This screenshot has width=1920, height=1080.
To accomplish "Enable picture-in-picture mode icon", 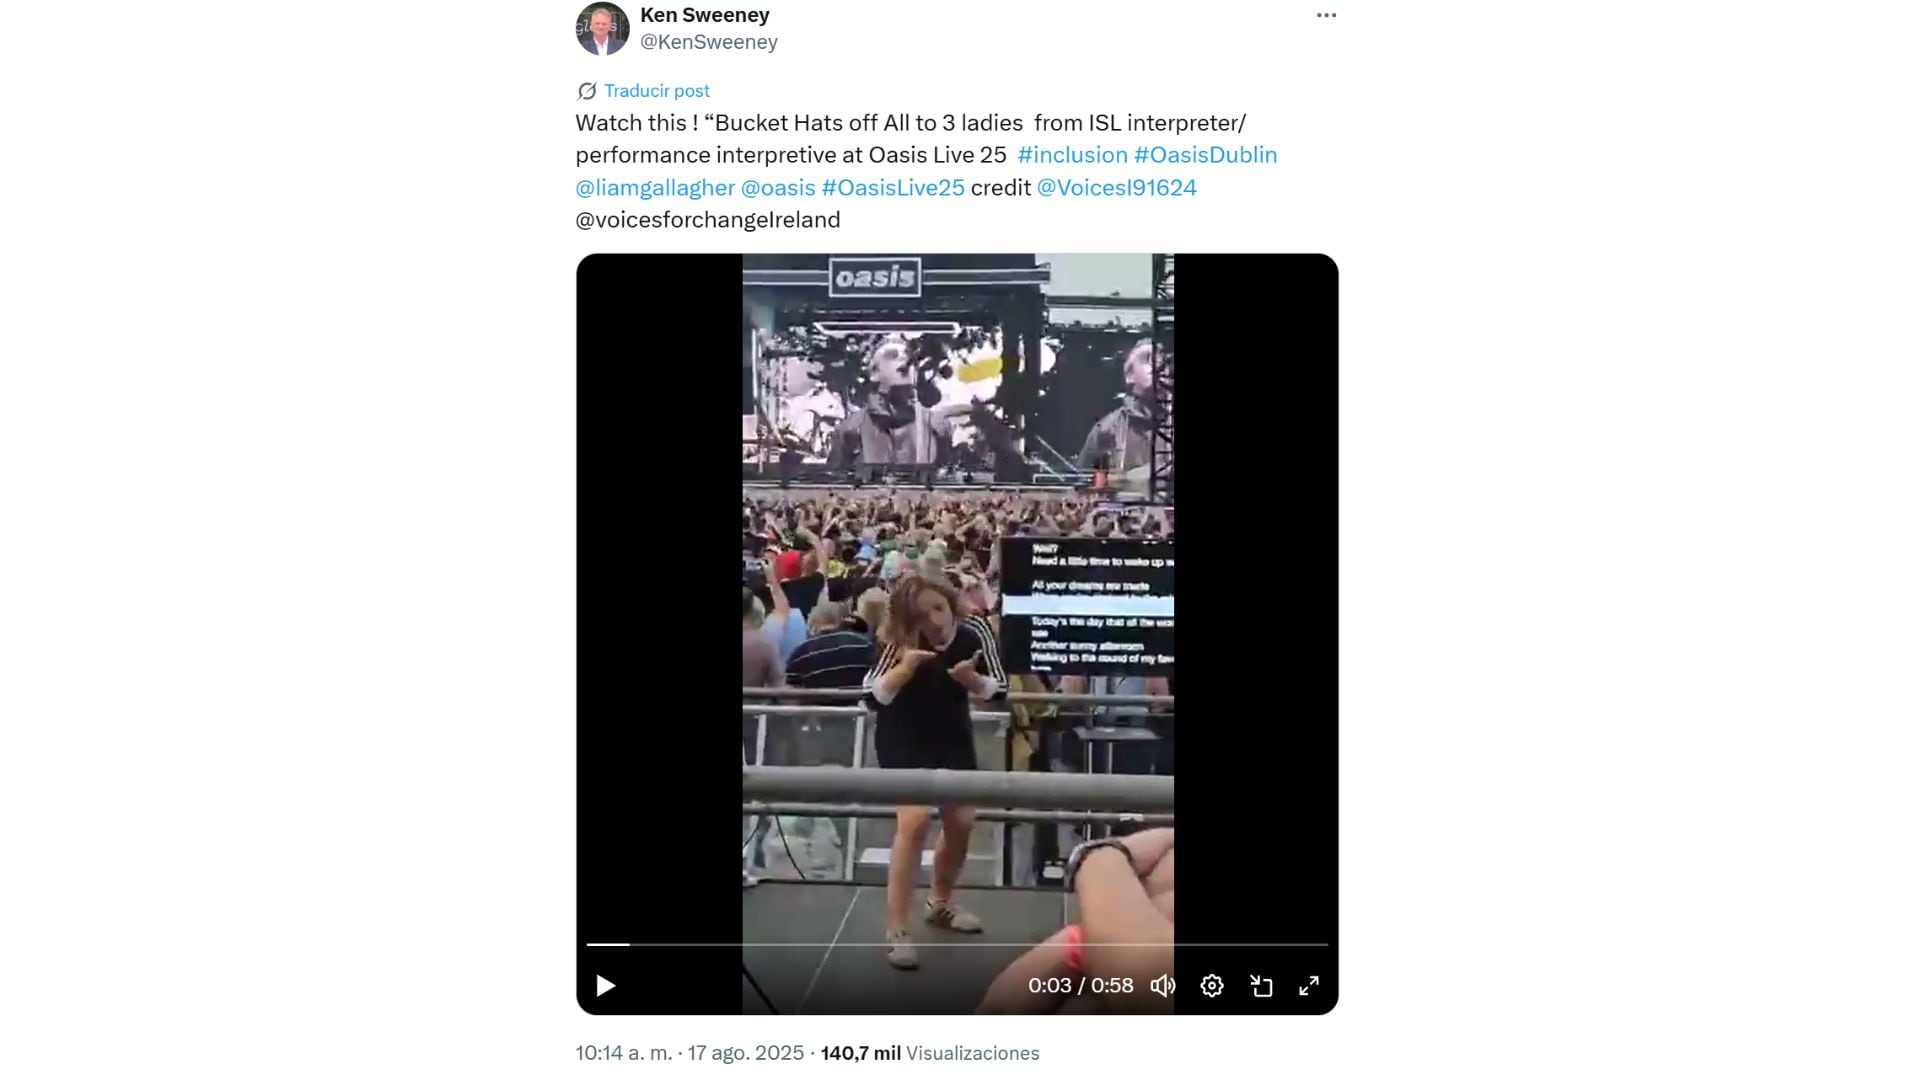I will pyautogui.click(x=1261, y=986).
